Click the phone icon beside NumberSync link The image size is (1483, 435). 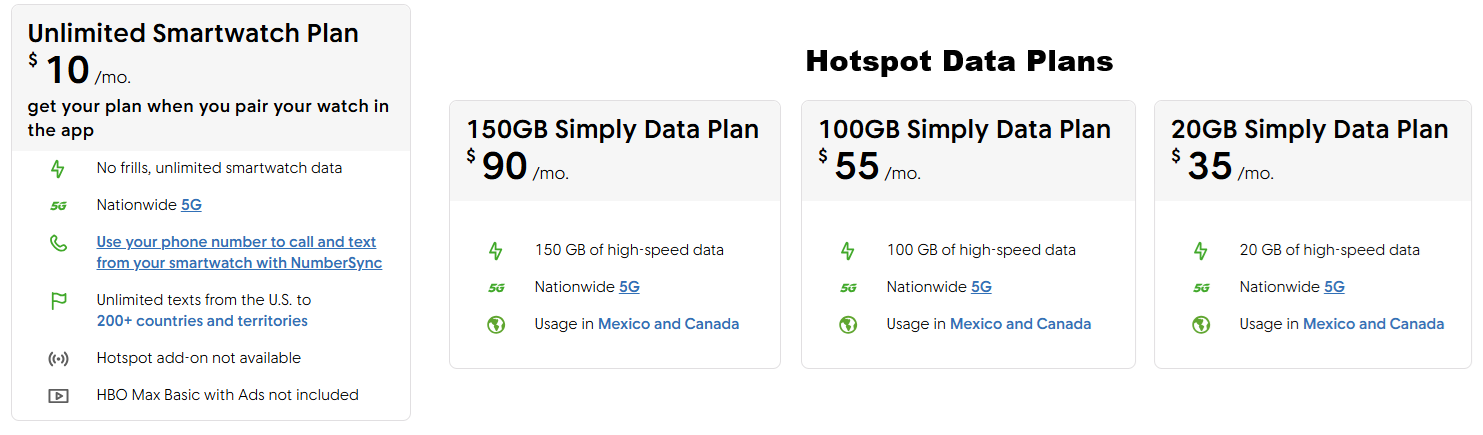coord(58,243)
